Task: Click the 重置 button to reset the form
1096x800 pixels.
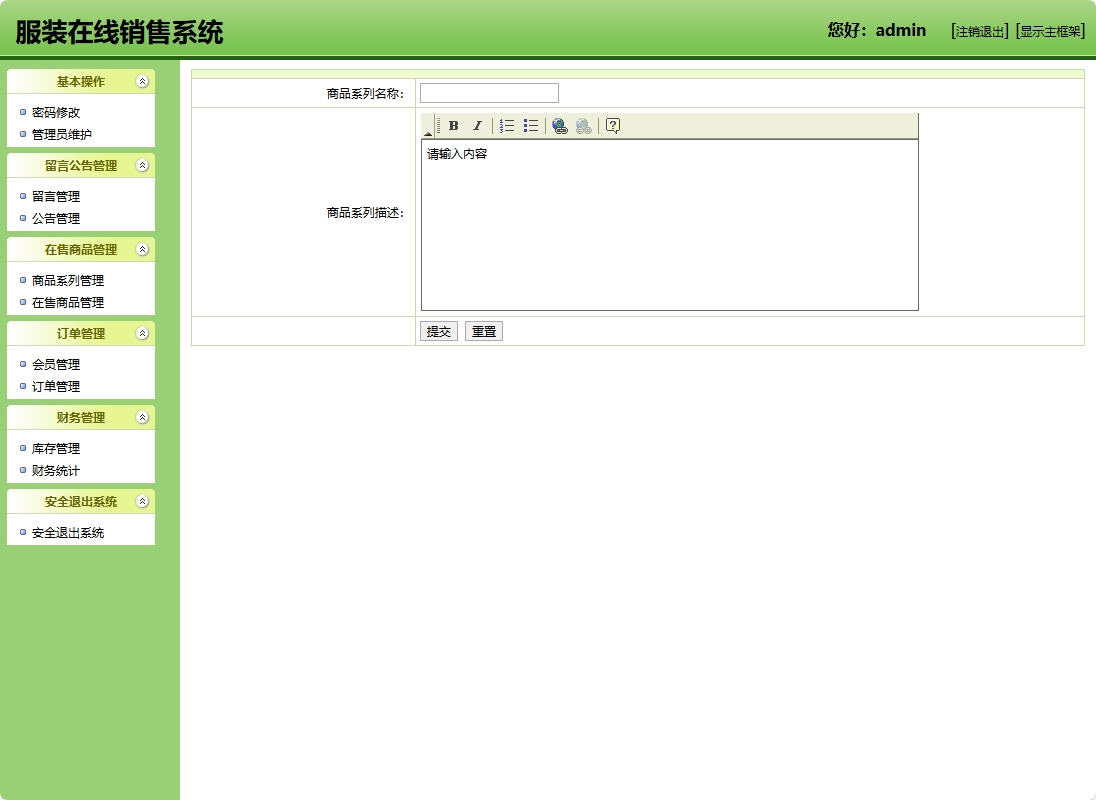Action: click(483, 330)
